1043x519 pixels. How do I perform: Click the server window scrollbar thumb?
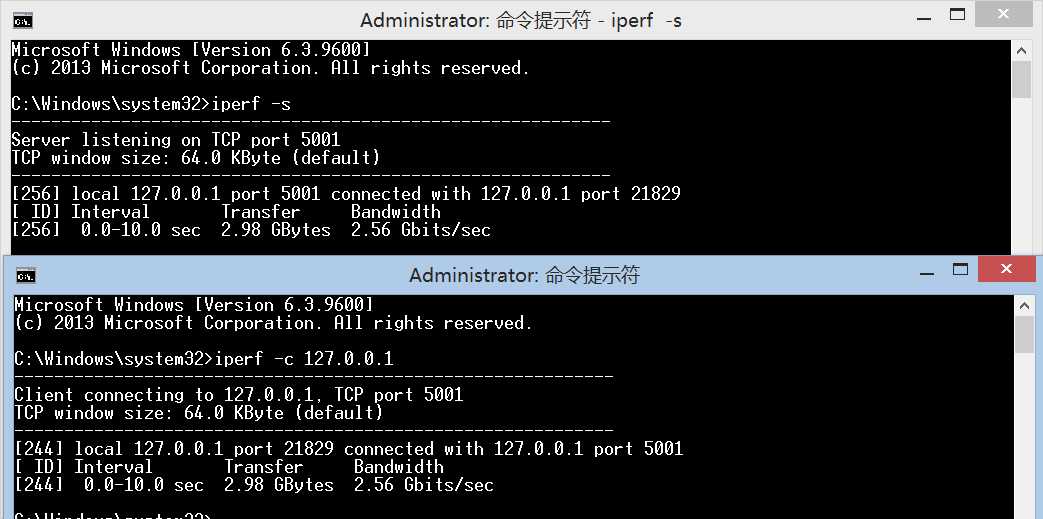pos(1021,80)
